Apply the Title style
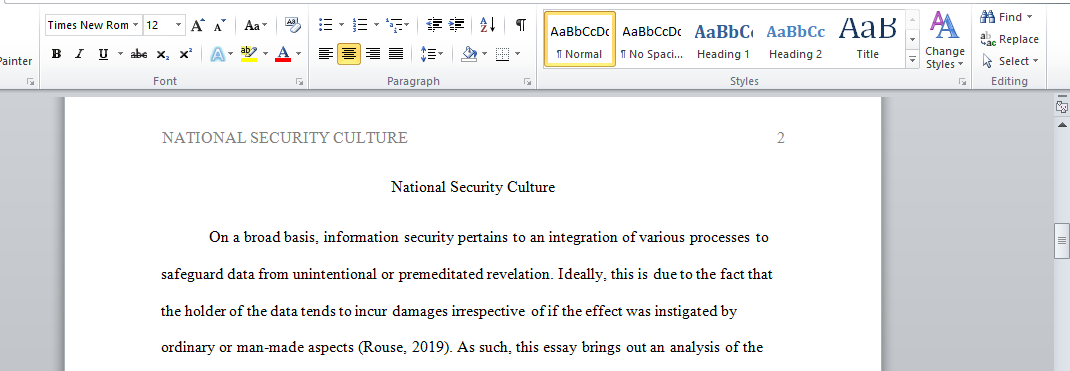 click(868, 40)
